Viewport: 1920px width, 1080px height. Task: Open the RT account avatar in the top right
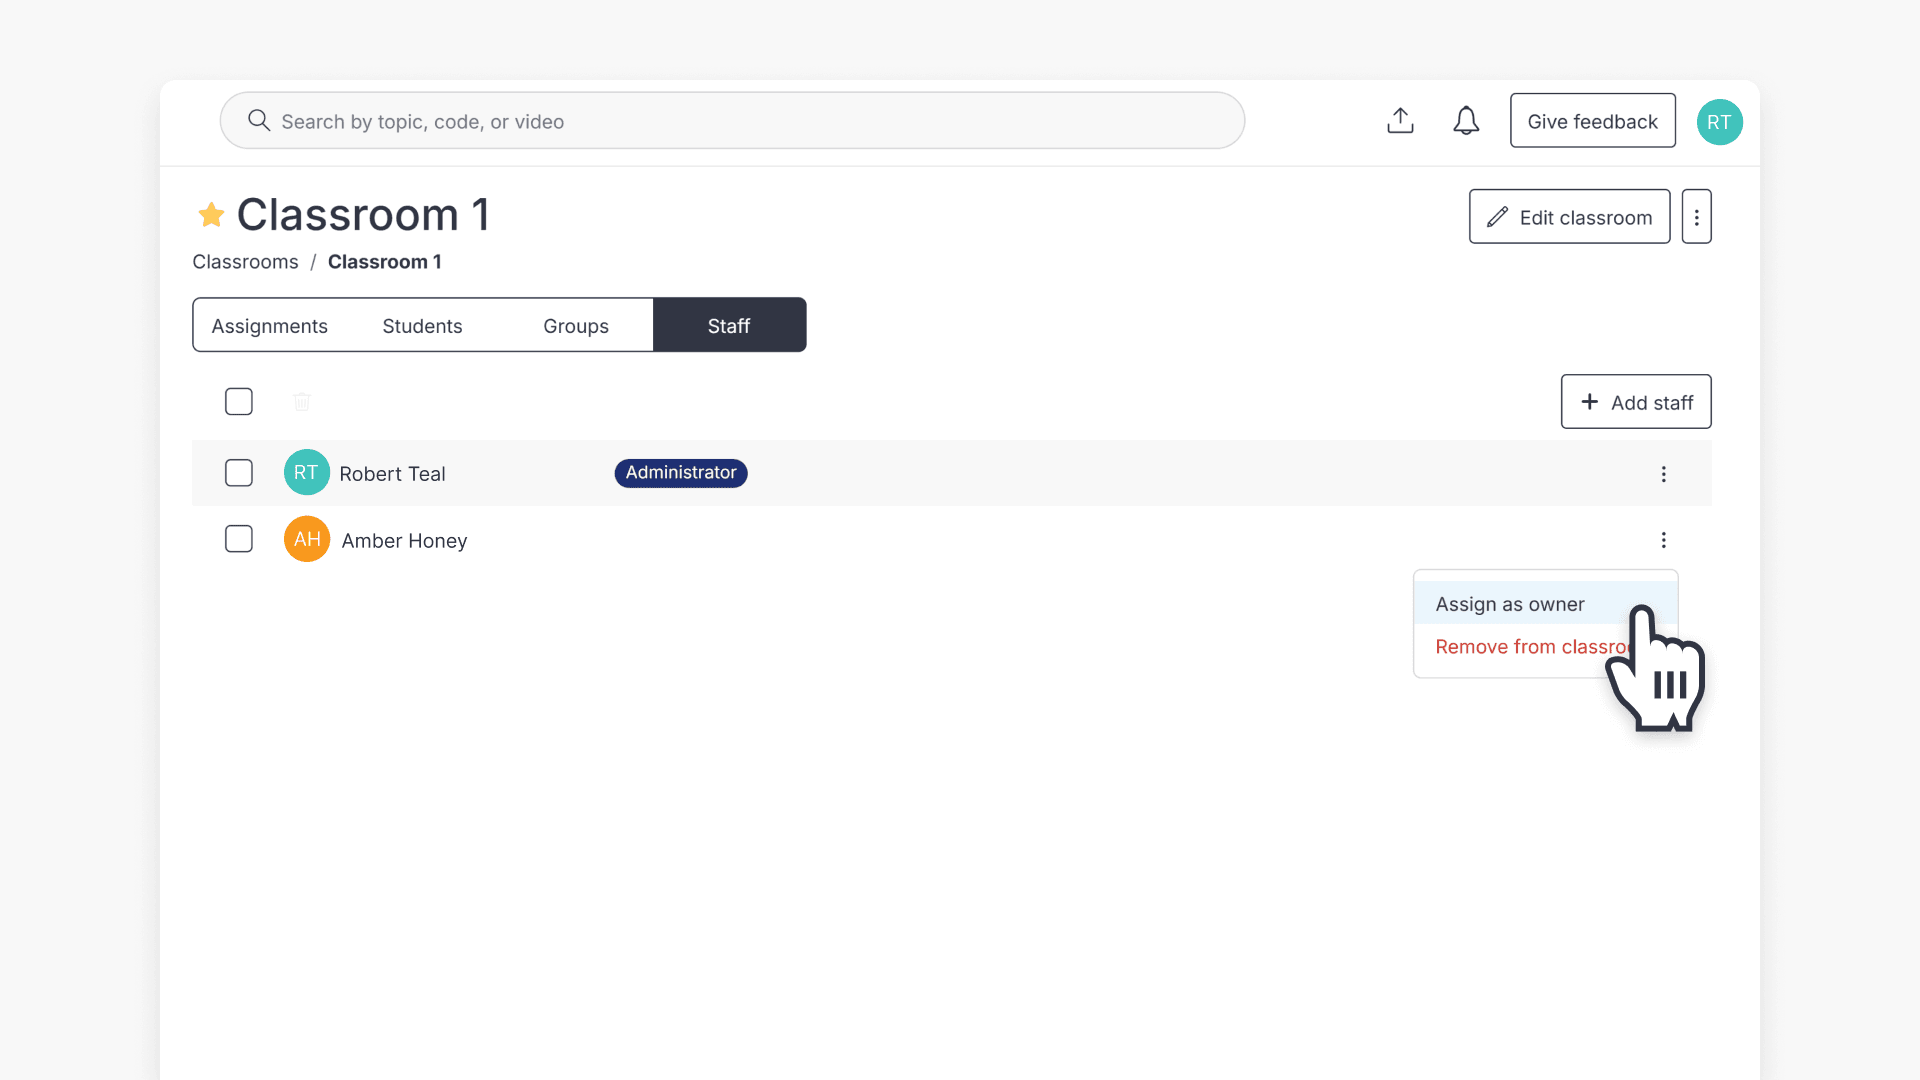(1719, 121)
